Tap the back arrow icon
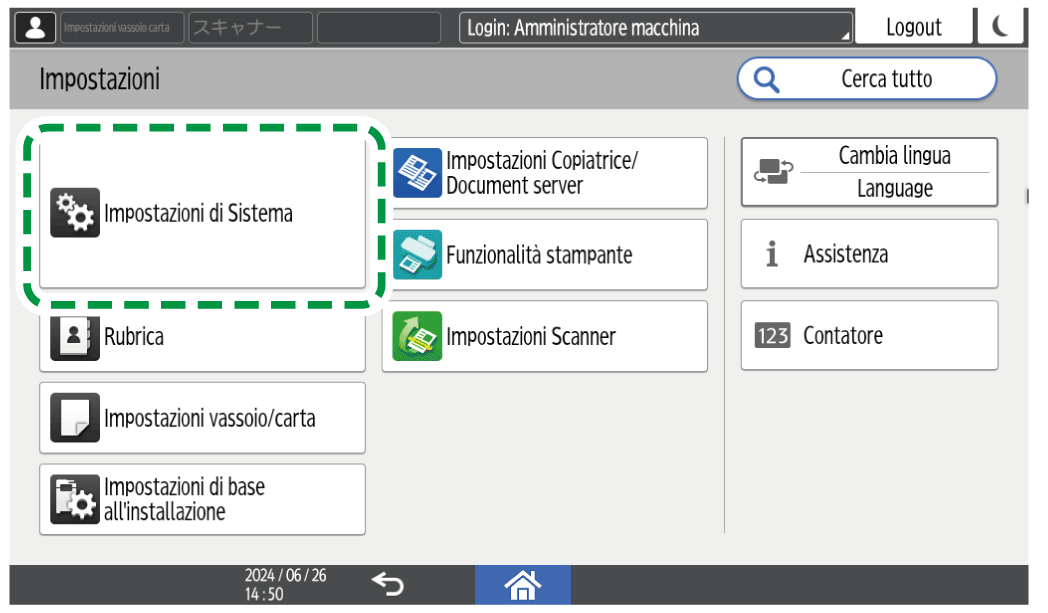1048x613 pixels. (x=388, y=584)
